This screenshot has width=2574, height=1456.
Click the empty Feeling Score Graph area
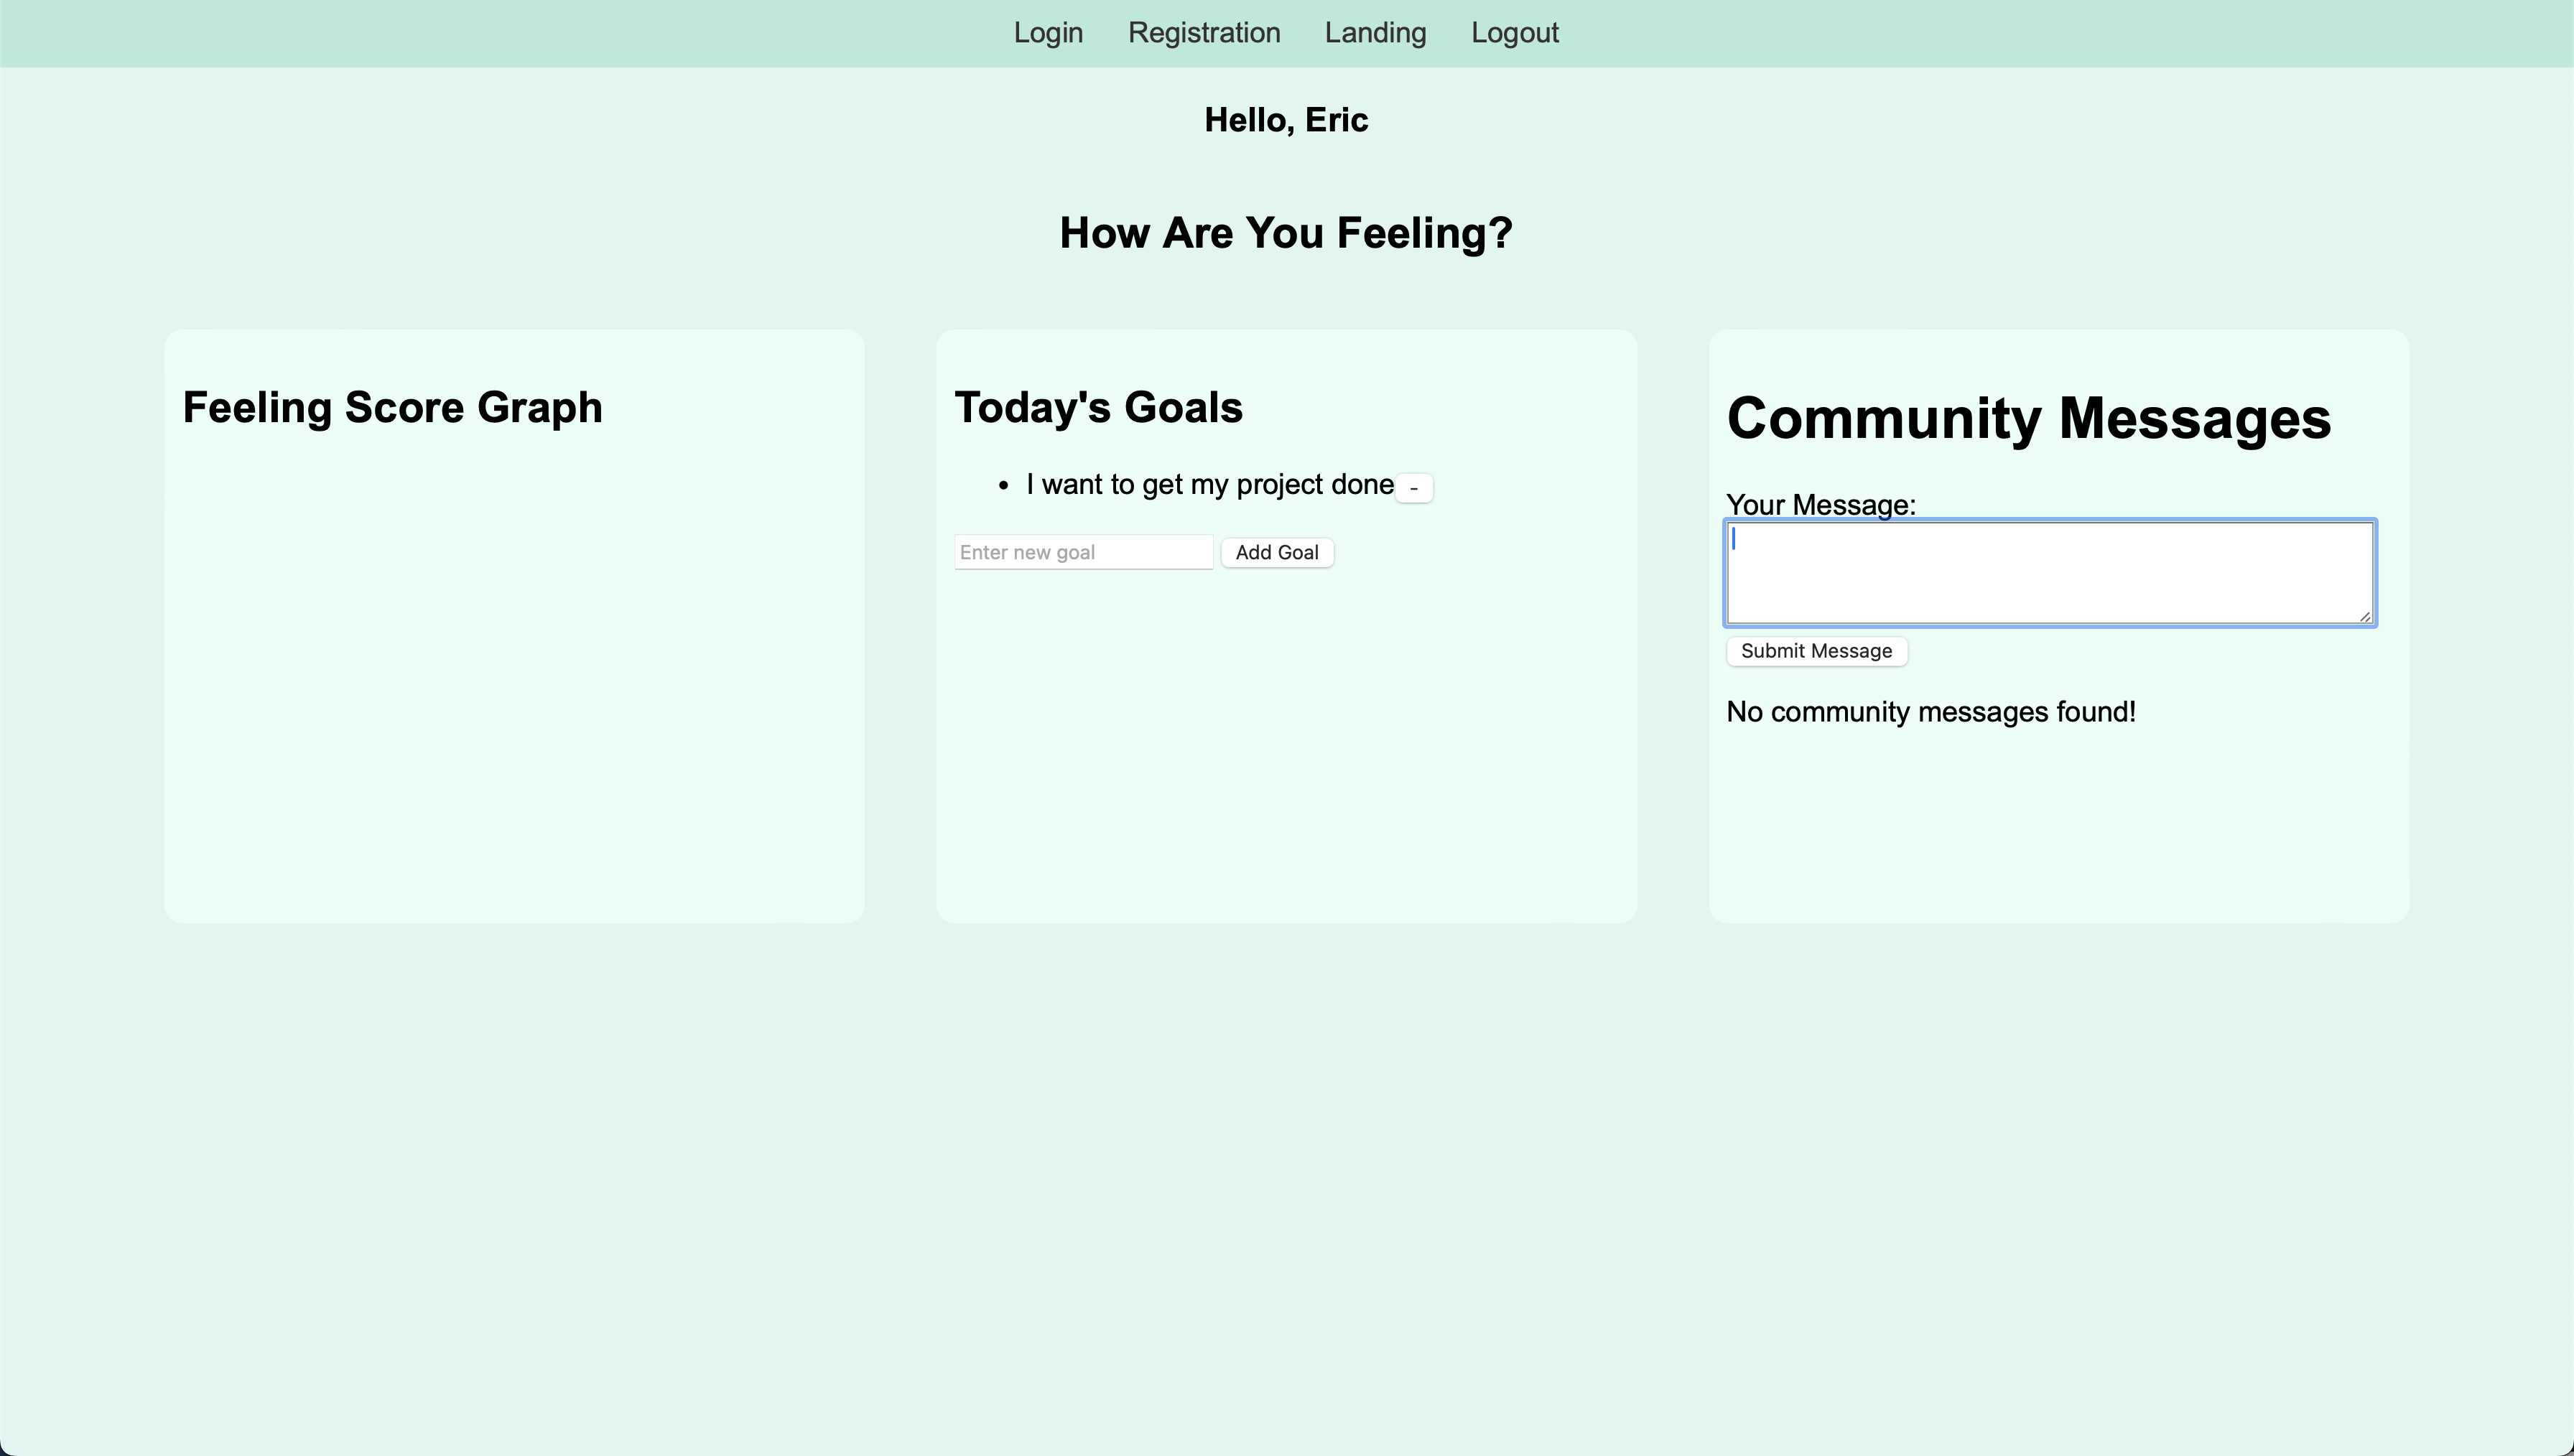(514, 680)
